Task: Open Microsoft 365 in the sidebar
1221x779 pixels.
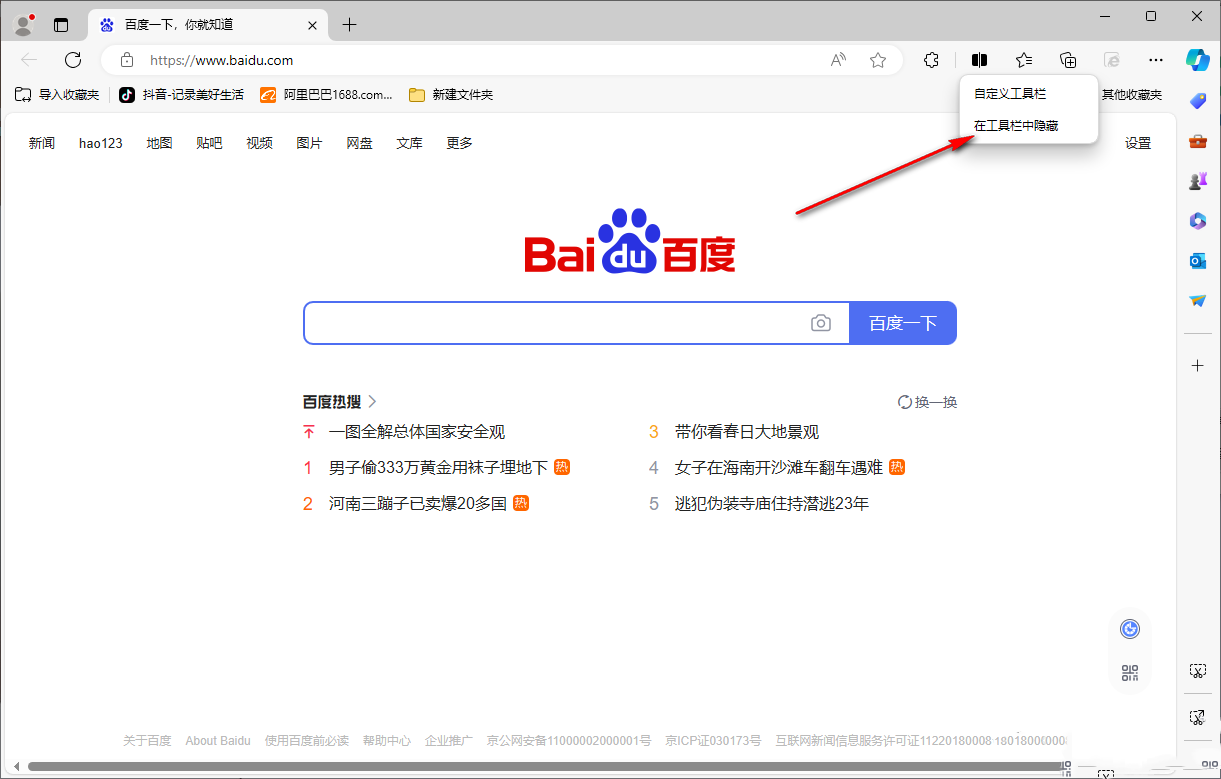Action: [1198, 221]
